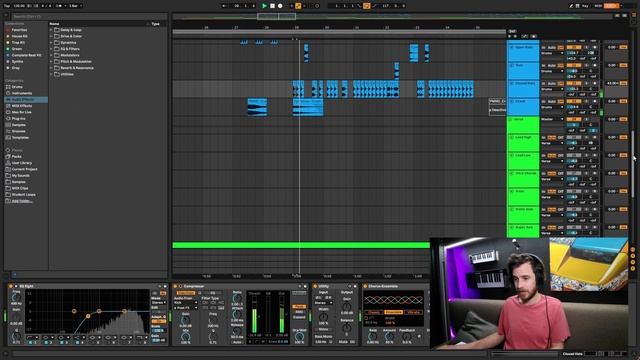Click the Compressor Dry/Wet knob
Screen dimensions: 640x360
[x=299, y=336]
